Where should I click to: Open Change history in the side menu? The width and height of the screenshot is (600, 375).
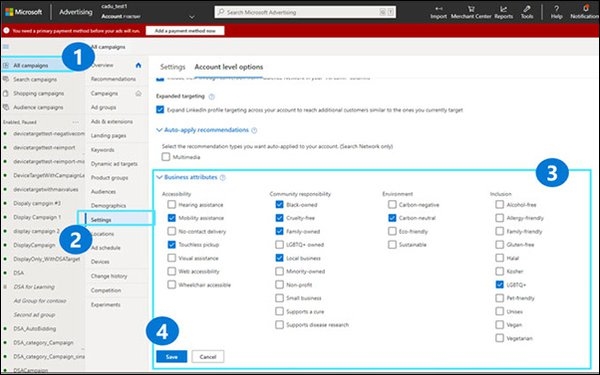[x=109, y=276]
